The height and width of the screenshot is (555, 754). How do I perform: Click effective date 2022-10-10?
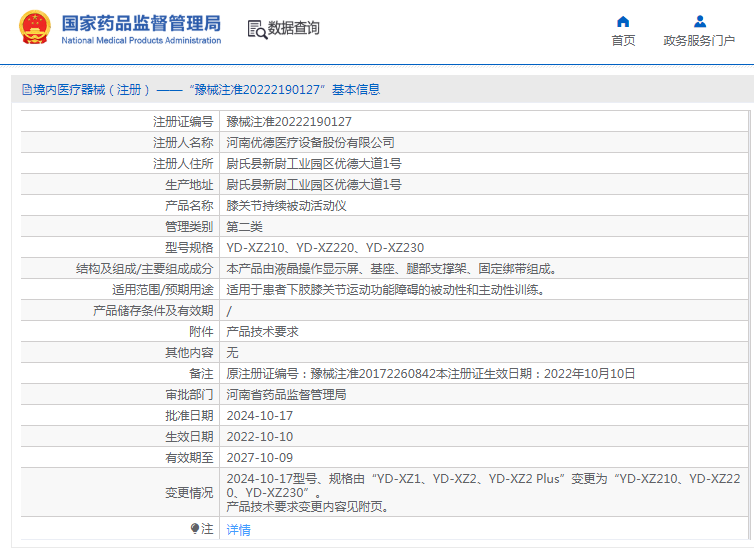coord(260,437)
